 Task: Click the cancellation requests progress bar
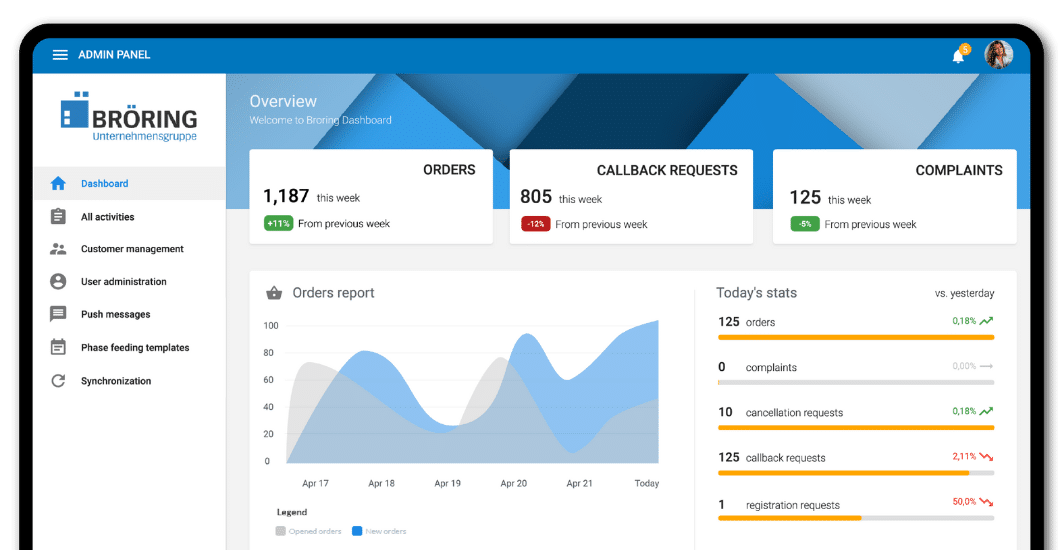click(856, 428)
